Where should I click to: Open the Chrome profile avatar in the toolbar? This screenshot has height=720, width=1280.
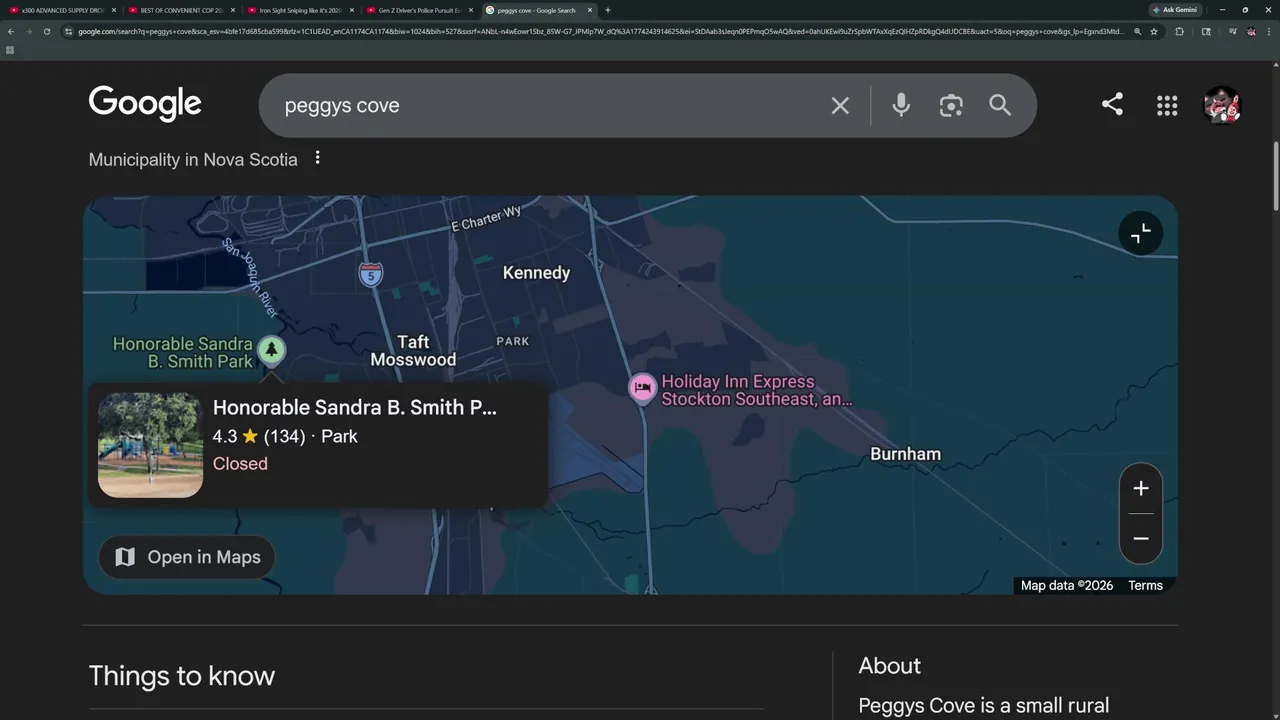[1251, 31]
